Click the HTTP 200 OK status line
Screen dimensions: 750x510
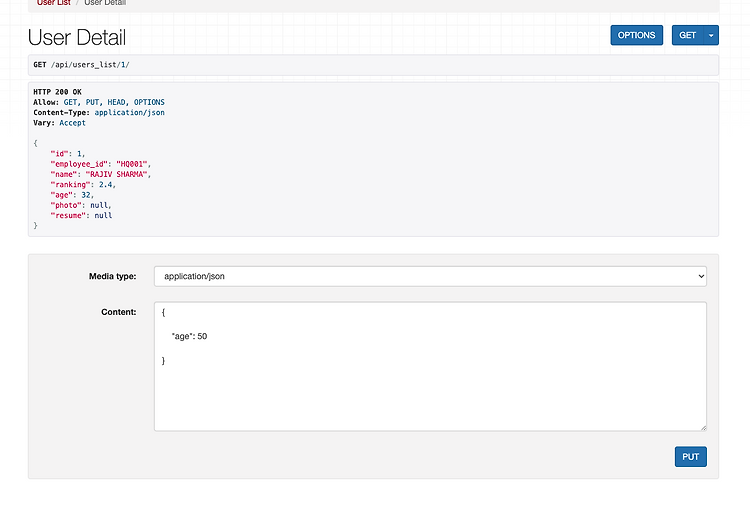(57, 91)
